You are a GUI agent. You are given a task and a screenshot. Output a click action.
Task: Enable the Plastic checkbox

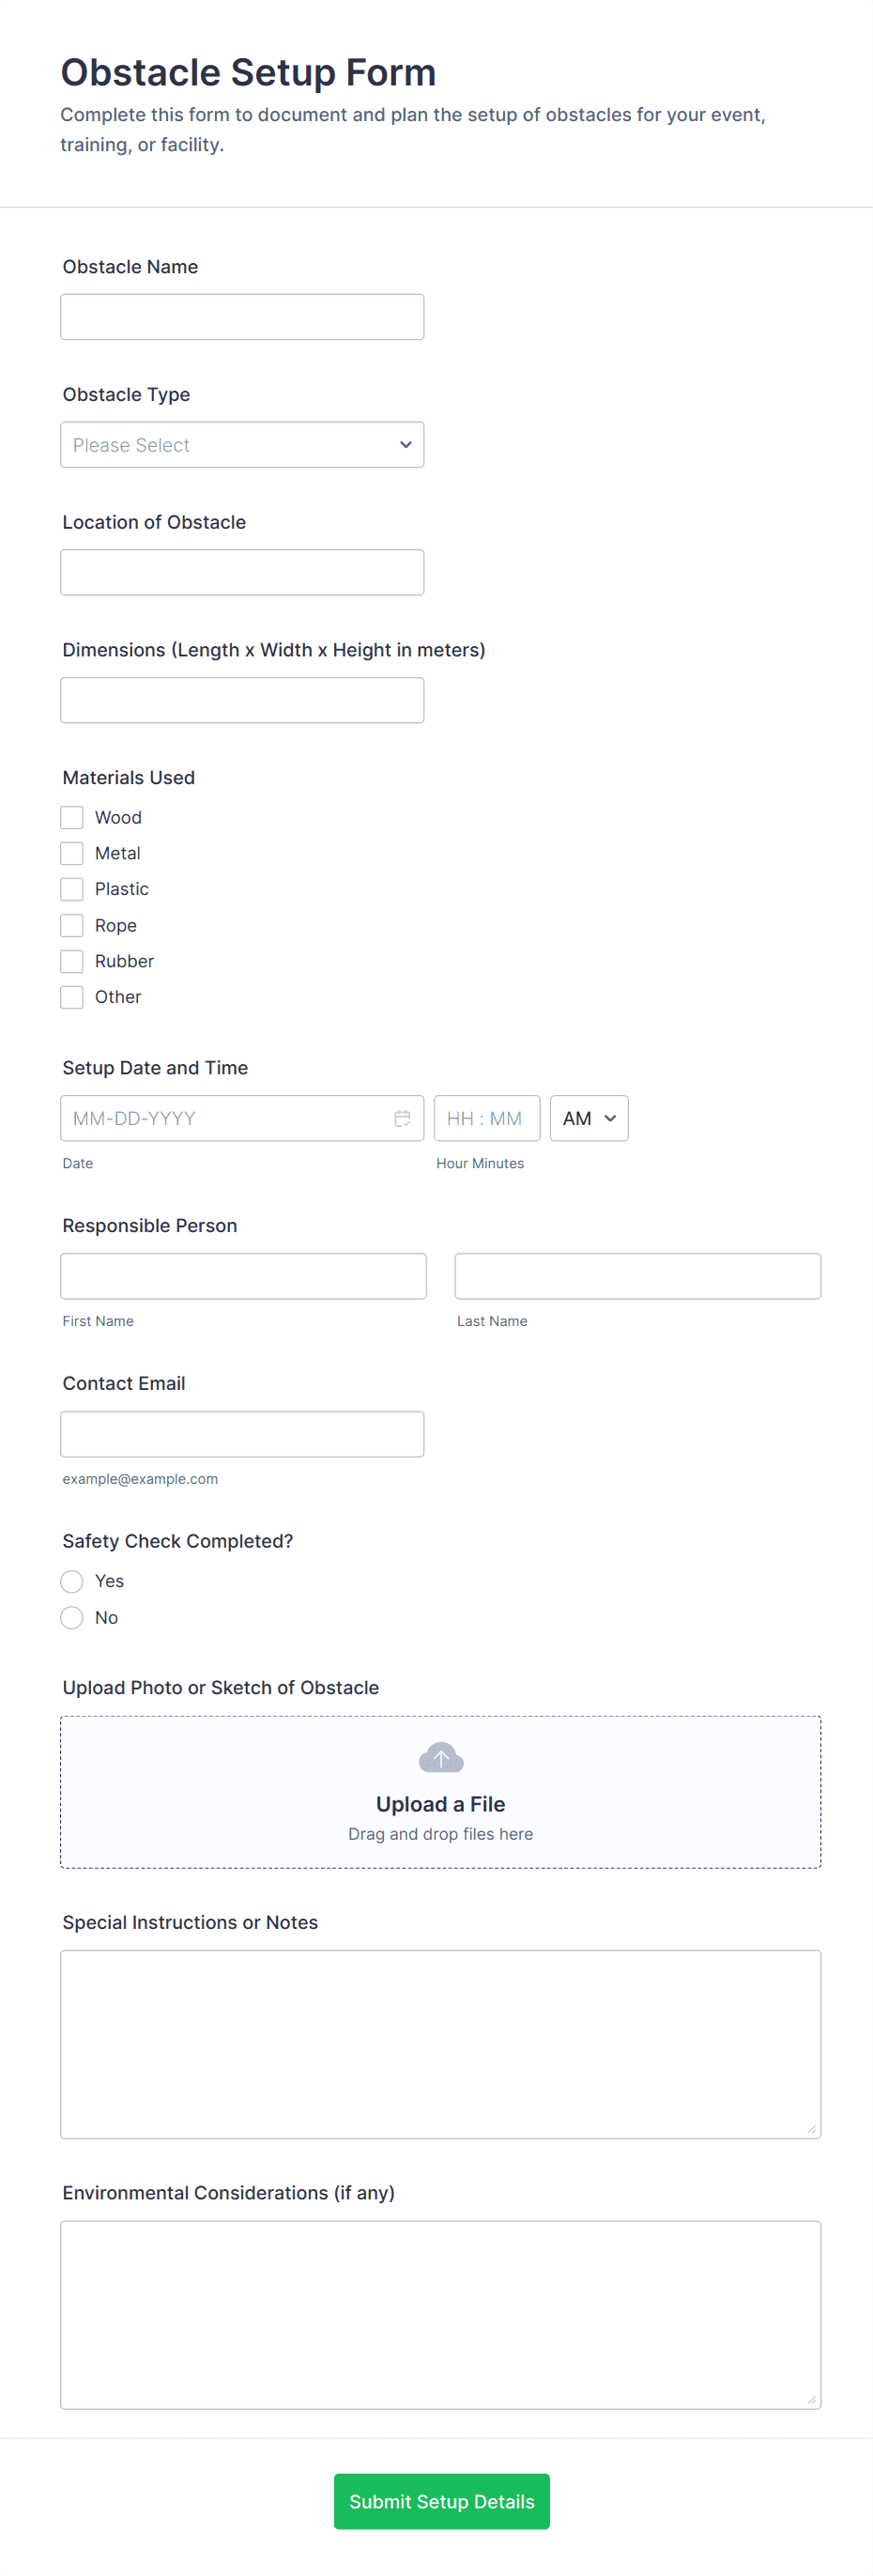pyautogui.click(x=71, y=889)
